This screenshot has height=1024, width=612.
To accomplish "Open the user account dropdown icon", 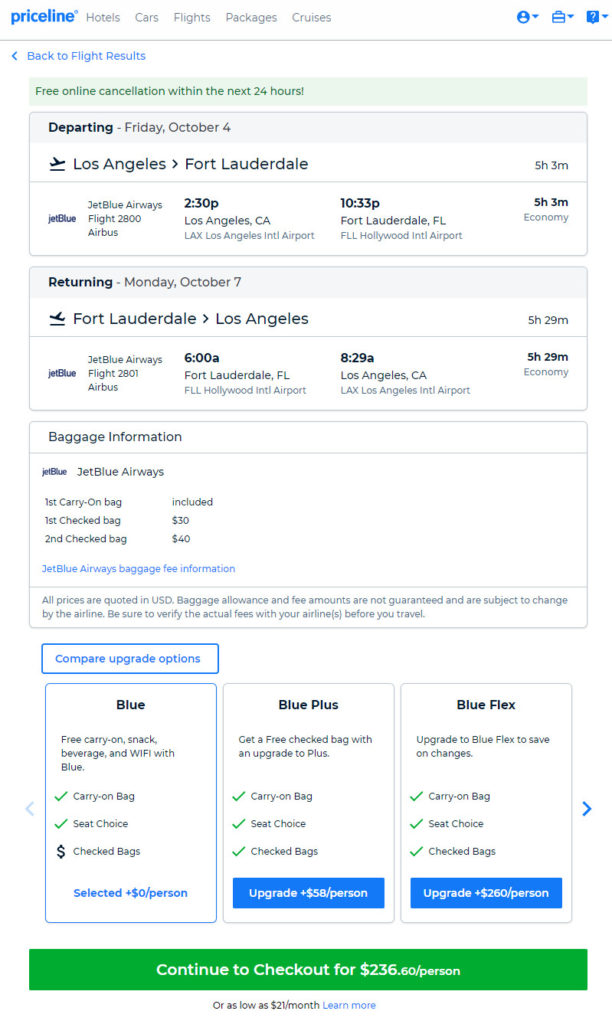I will [x=527, y=18].
